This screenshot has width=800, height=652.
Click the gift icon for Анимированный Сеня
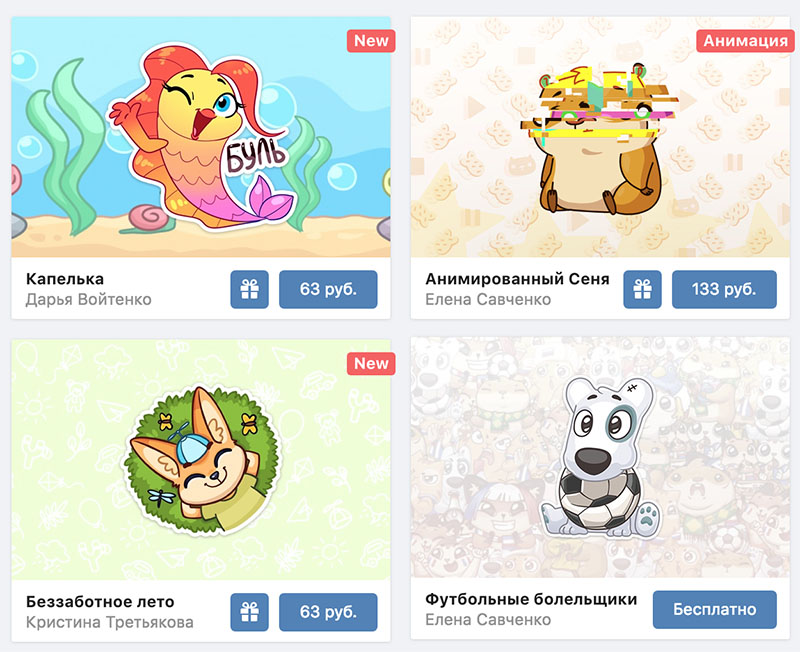[642, 289]
